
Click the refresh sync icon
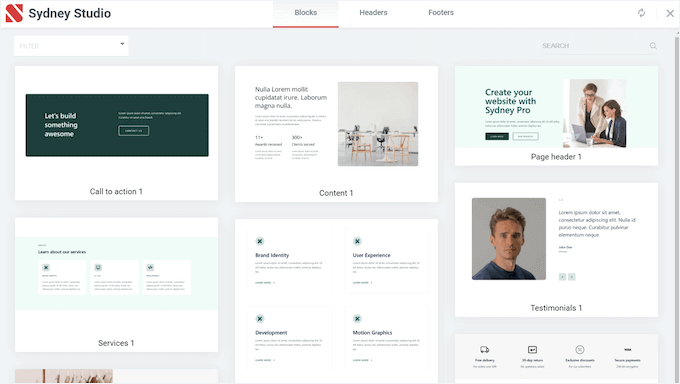[641, 13]
